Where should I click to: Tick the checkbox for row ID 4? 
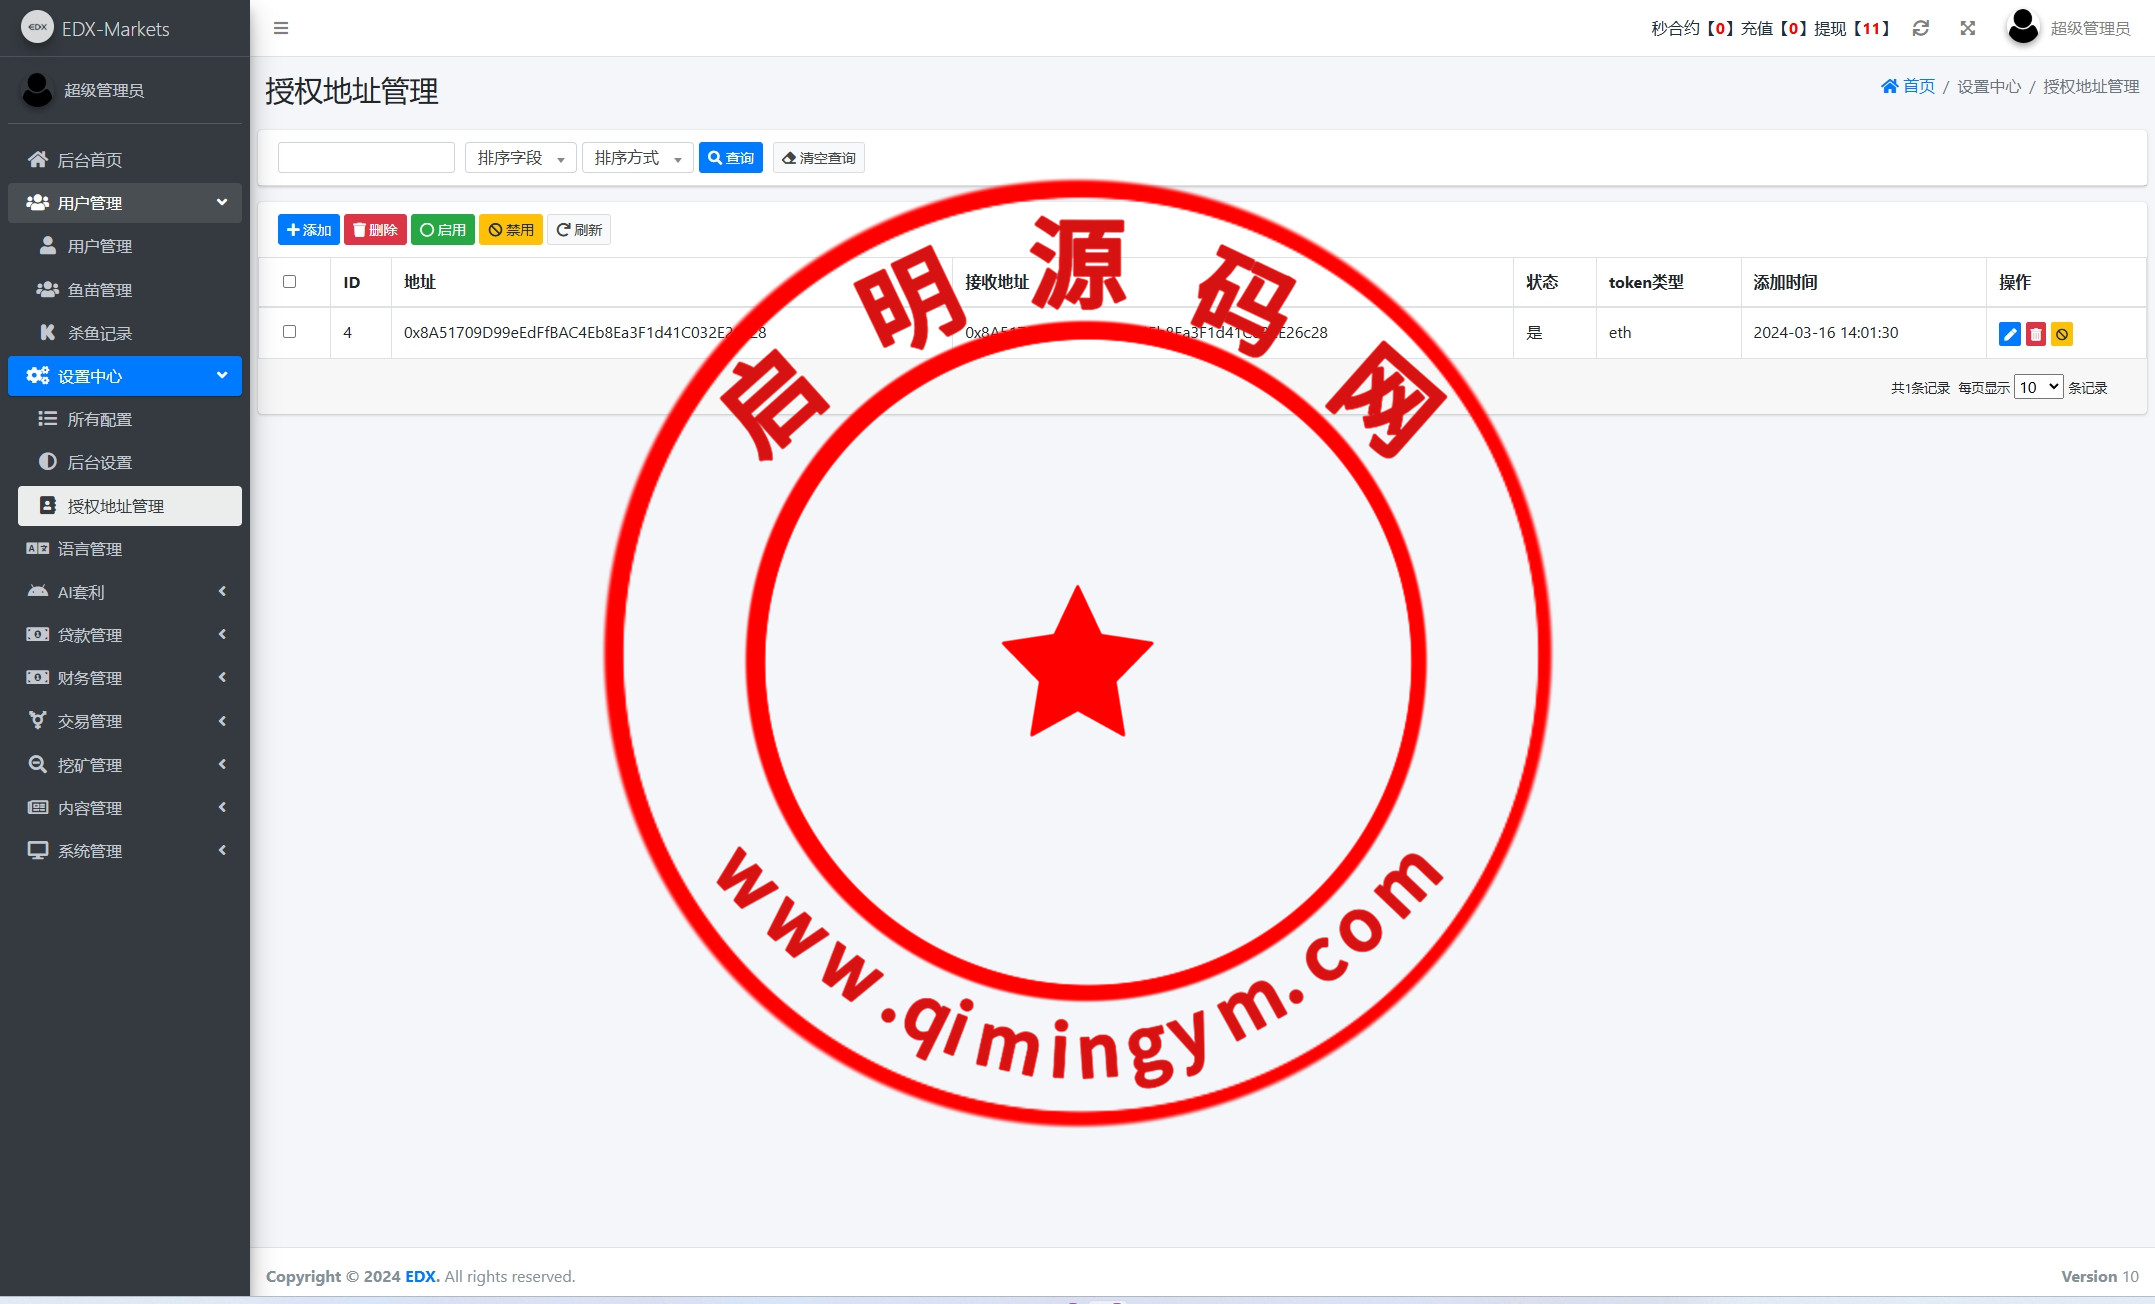click(290, 332)
